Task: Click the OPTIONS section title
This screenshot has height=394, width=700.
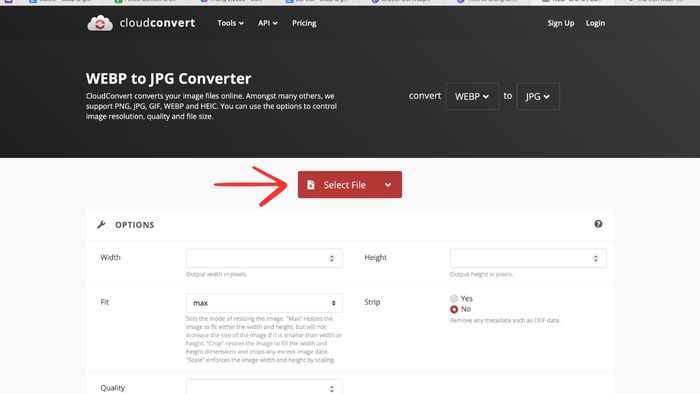Action: tap(134, 225)
